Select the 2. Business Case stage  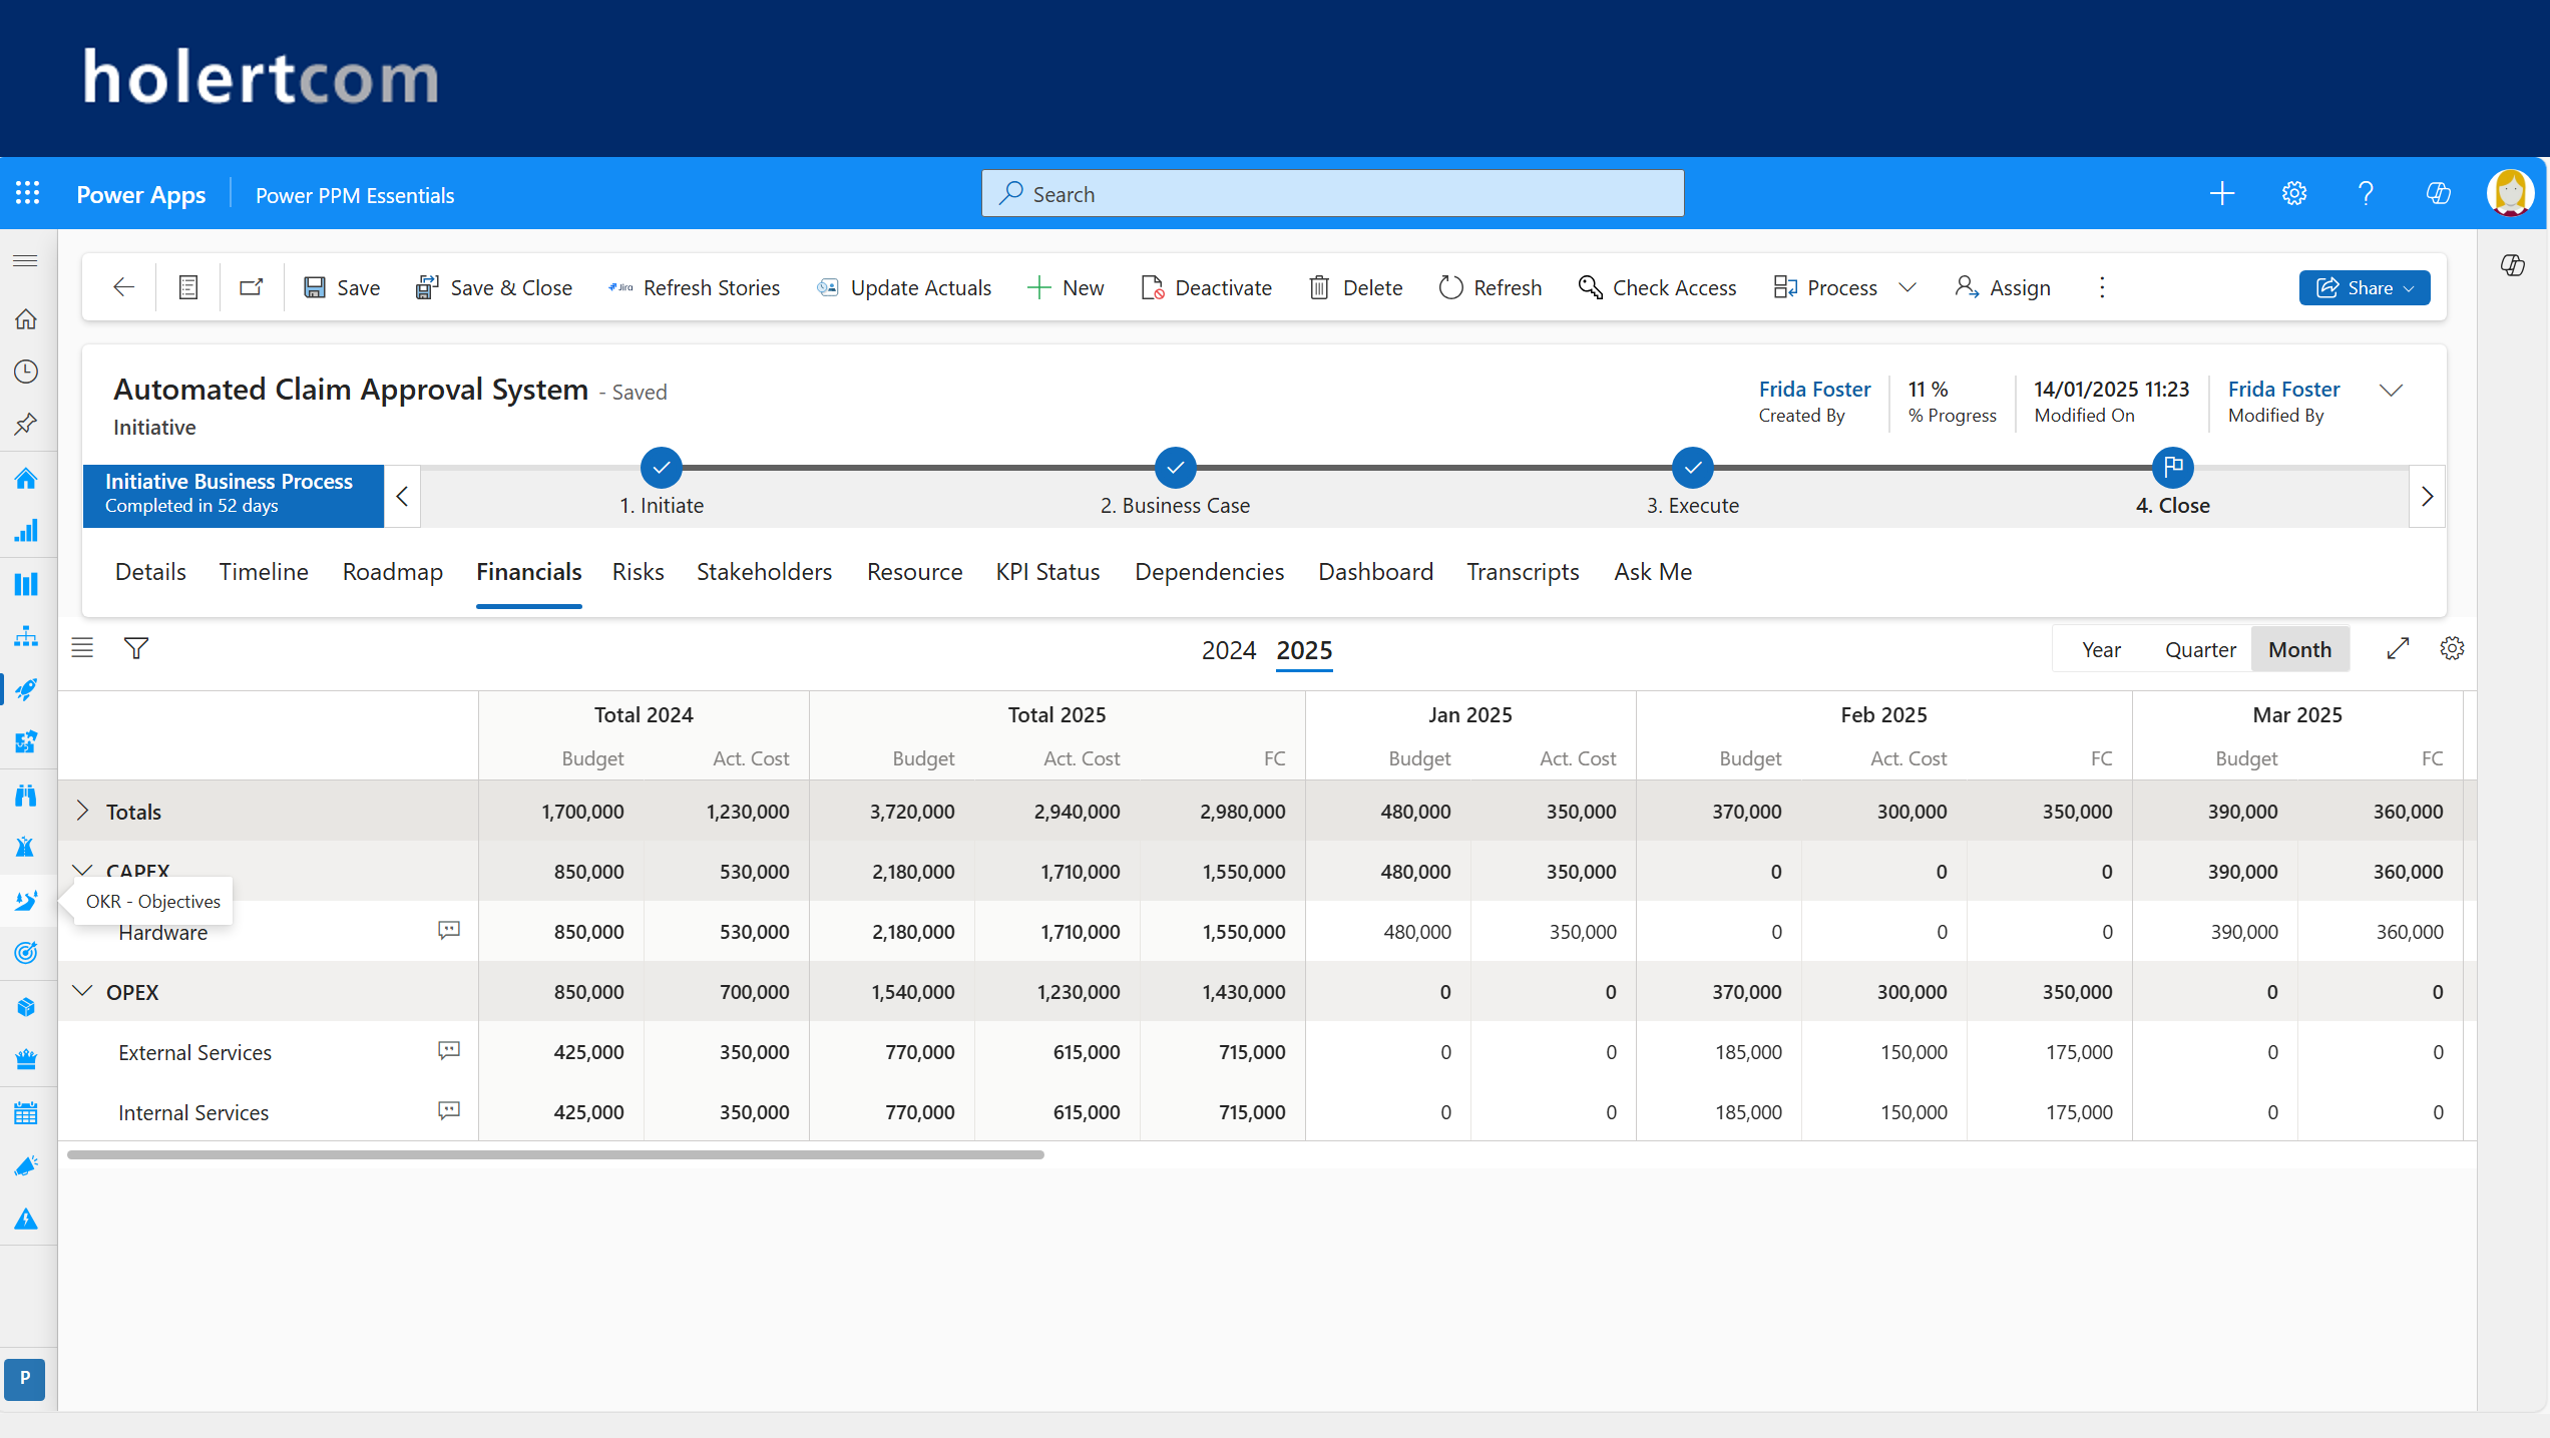1175,467
